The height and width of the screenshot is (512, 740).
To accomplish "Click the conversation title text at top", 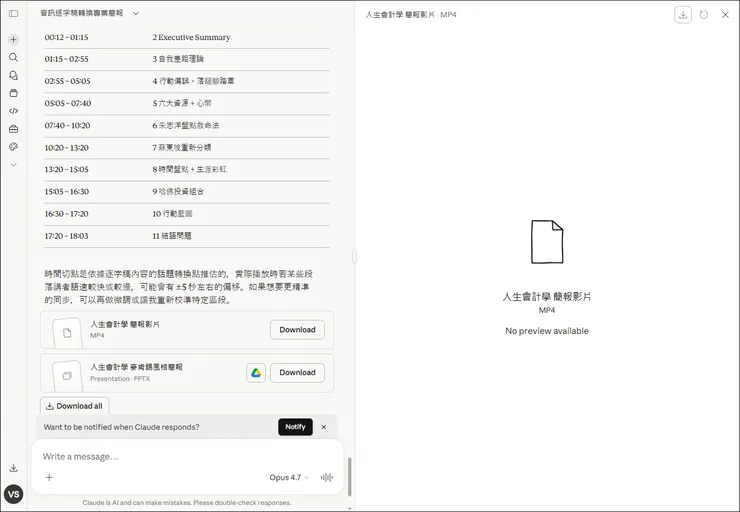I will point(82,13).
